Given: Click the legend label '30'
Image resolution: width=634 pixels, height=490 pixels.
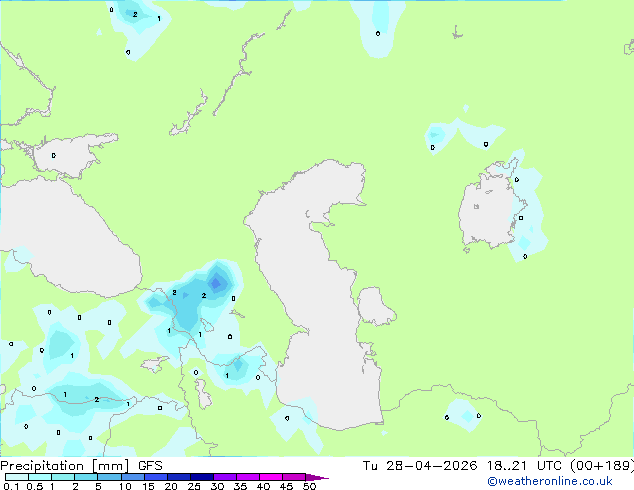Looking at the screenshot, I should (218, 486).
